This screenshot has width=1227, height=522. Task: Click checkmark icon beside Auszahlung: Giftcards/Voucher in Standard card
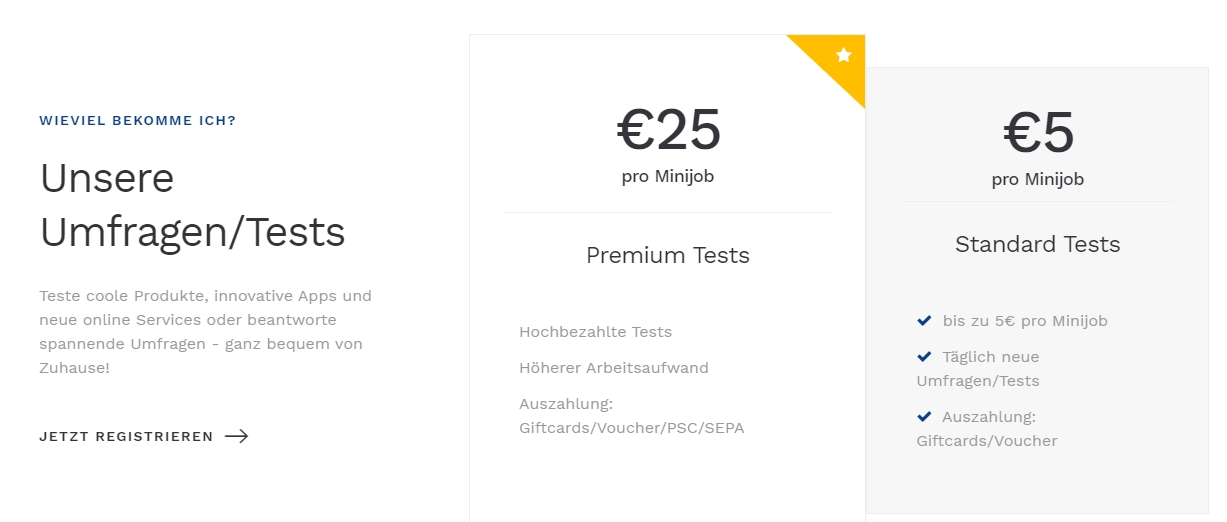924,416
